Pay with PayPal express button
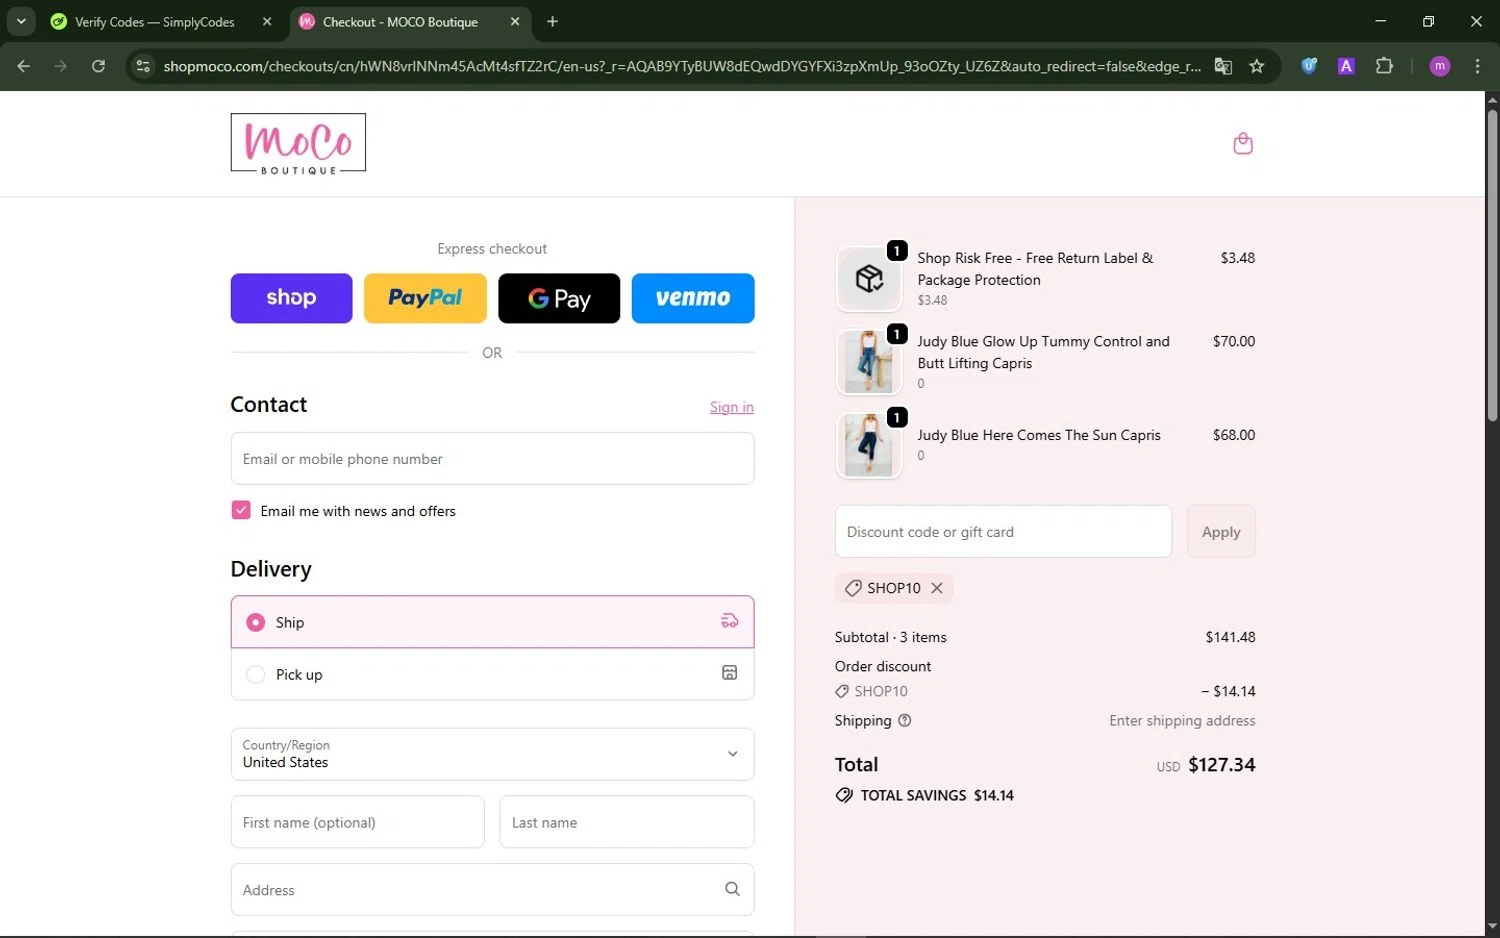The height and width of the screenshot is (938, 1500). pyautogui.click(x=425, y=298)
